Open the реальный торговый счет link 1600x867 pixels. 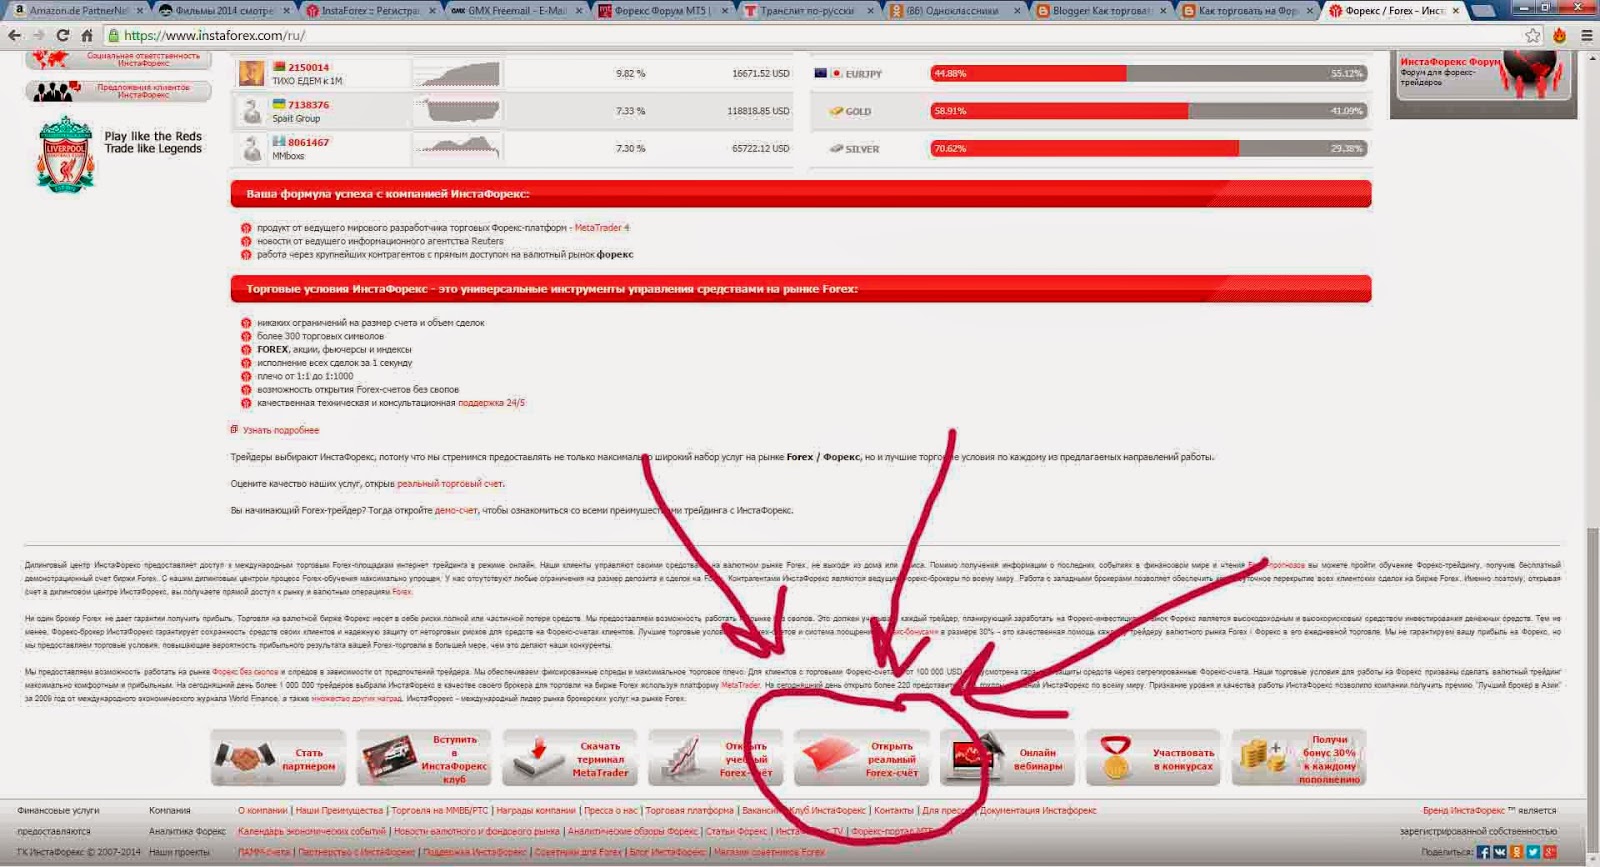(450, 483)
